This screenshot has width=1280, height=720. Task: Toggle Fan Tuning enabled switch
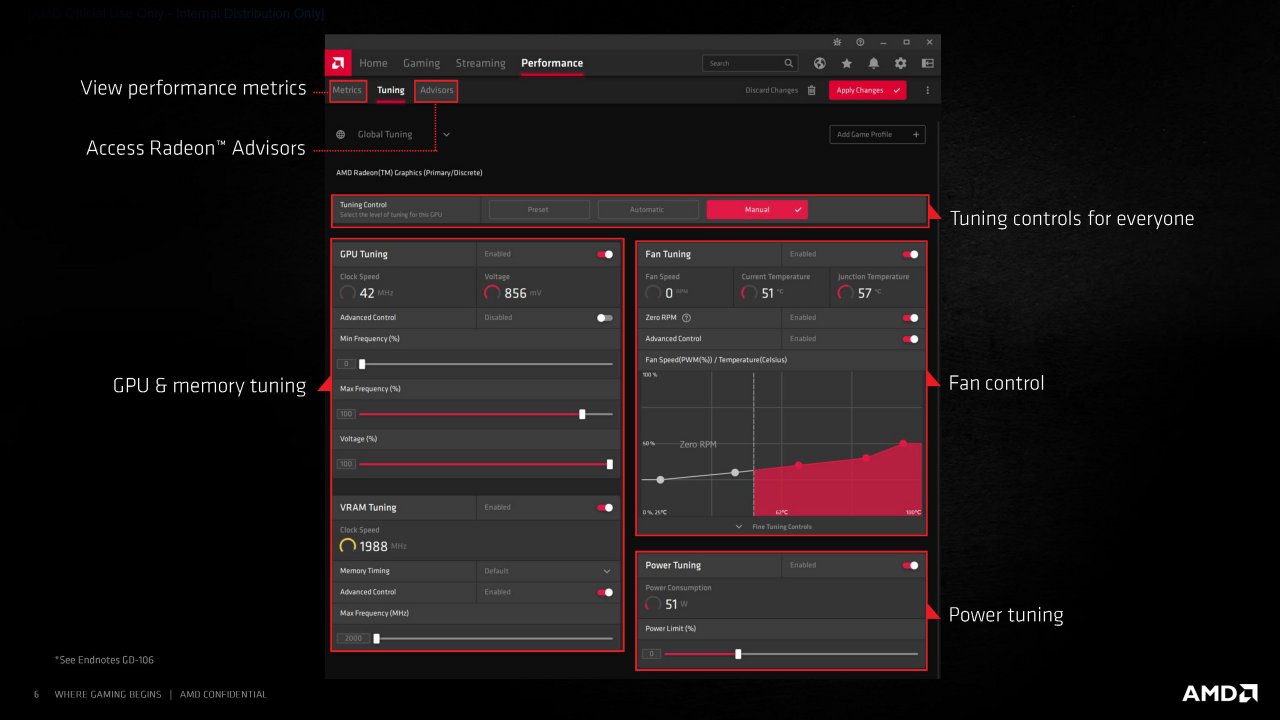910,254
